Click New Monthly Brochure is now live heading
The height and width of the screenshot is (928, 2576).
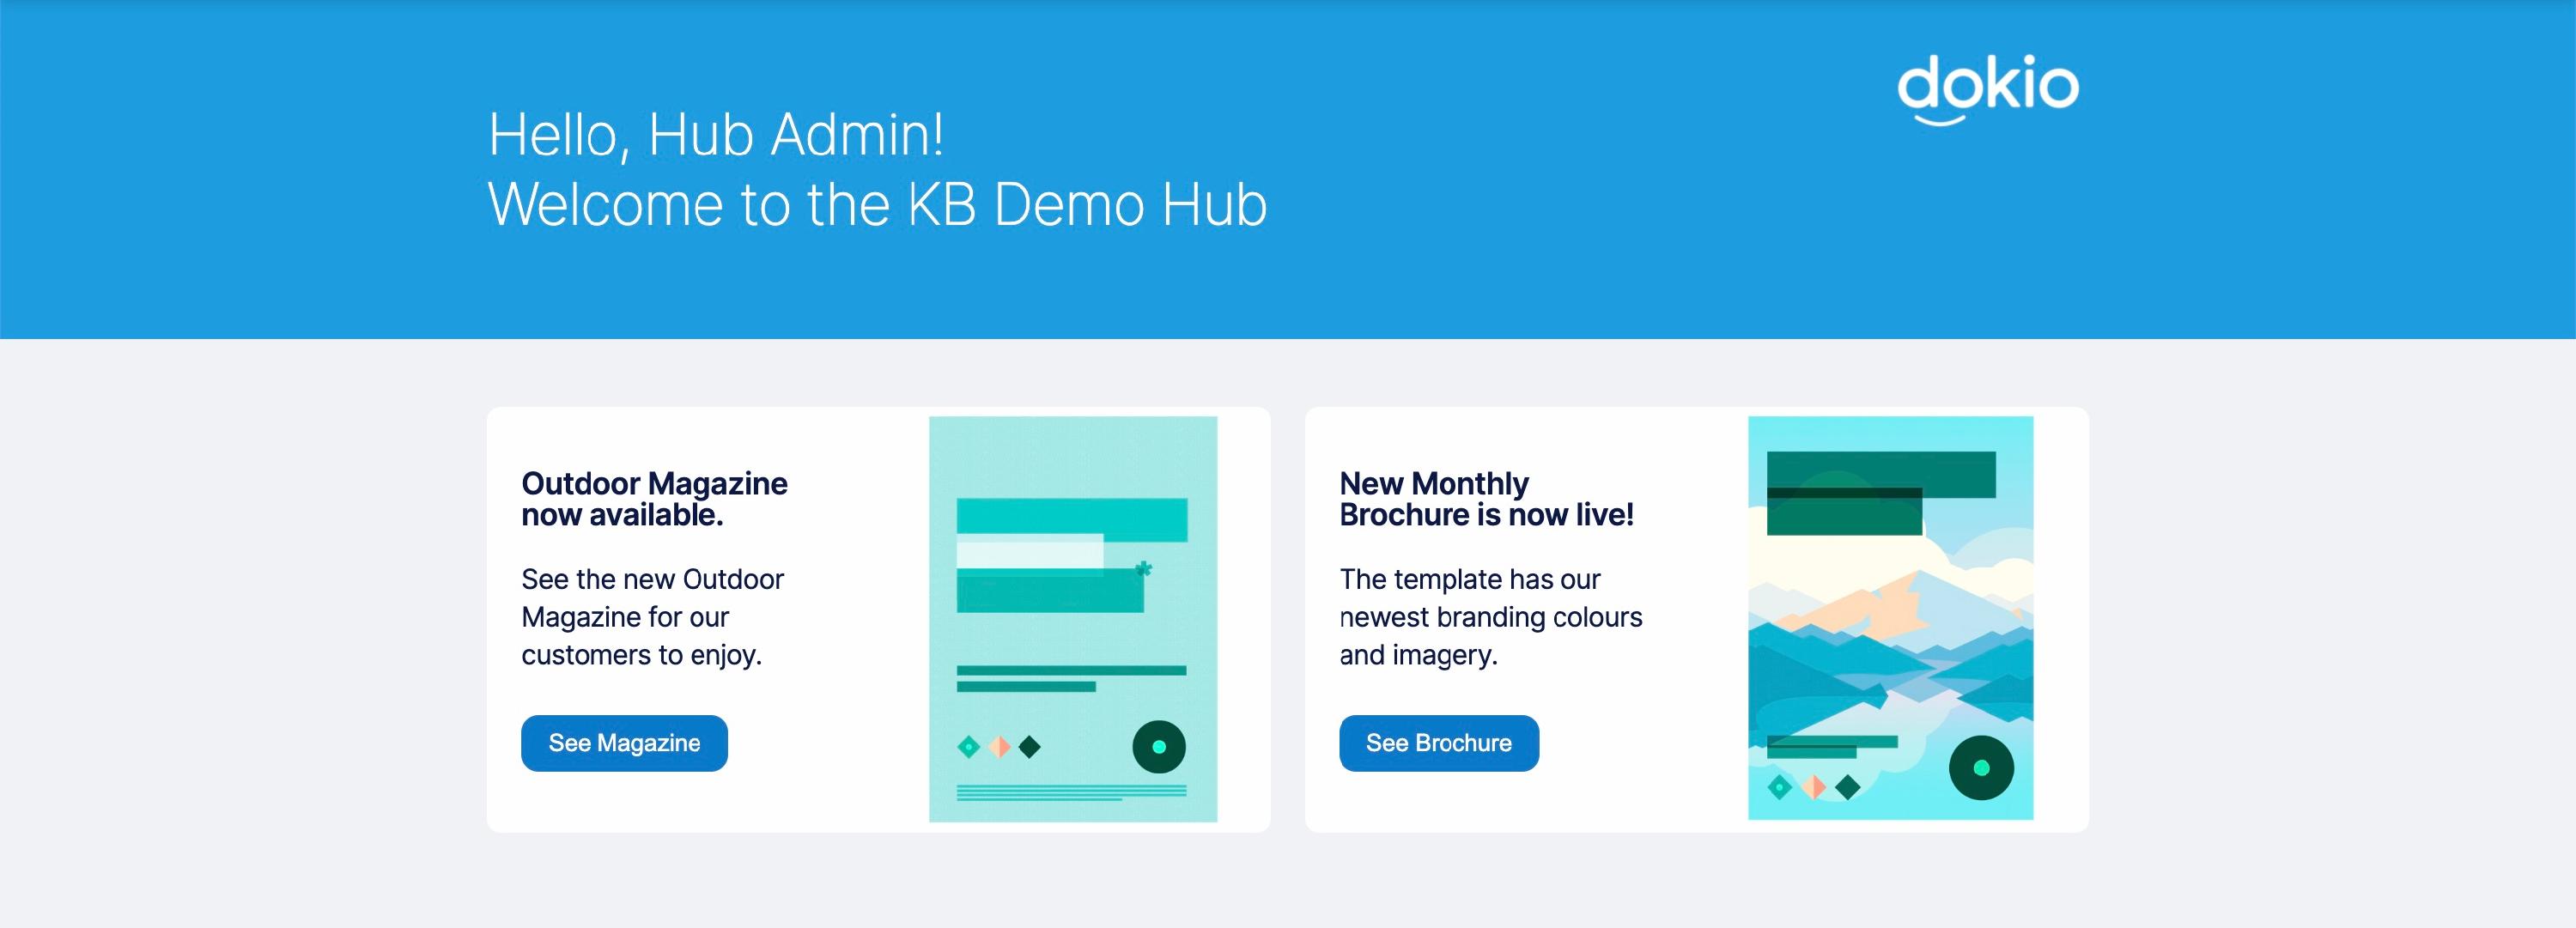click(1485, 498)
